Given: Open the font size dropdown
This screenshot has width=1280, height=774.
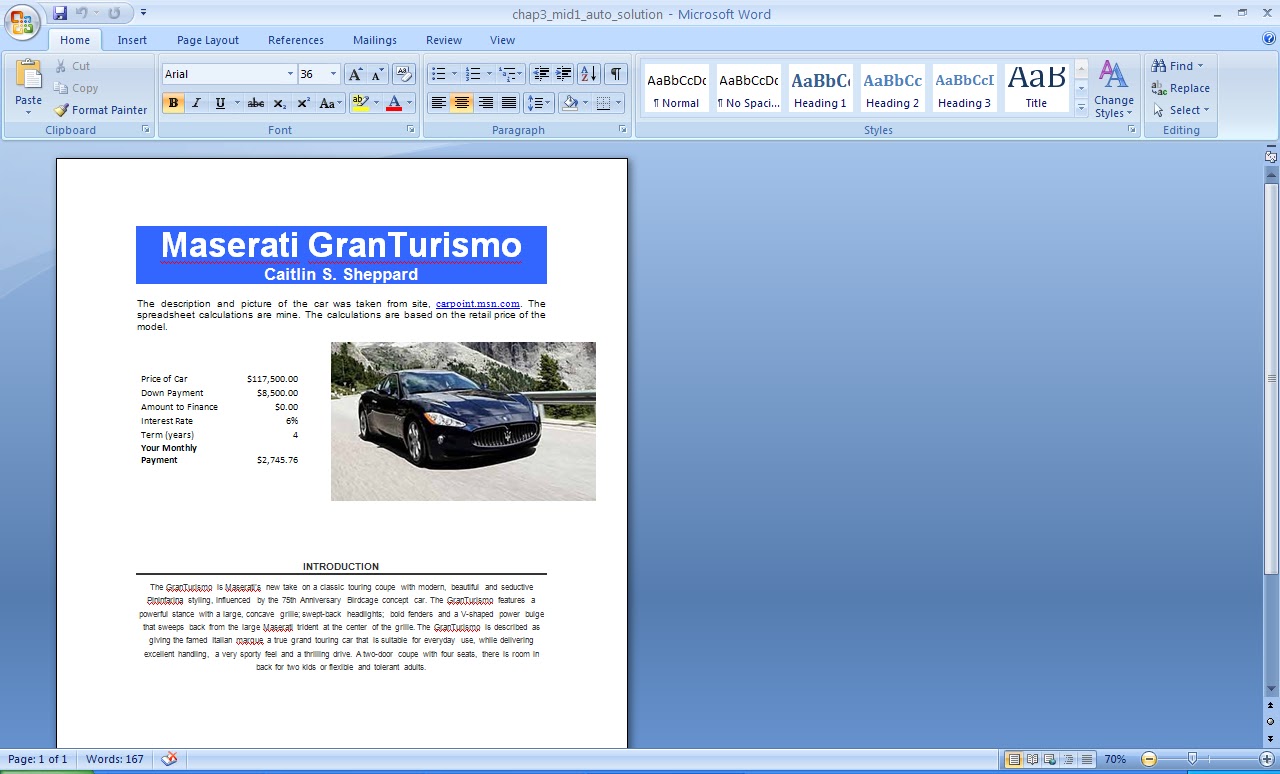Looking at the screenshot, I should point(333,74).
